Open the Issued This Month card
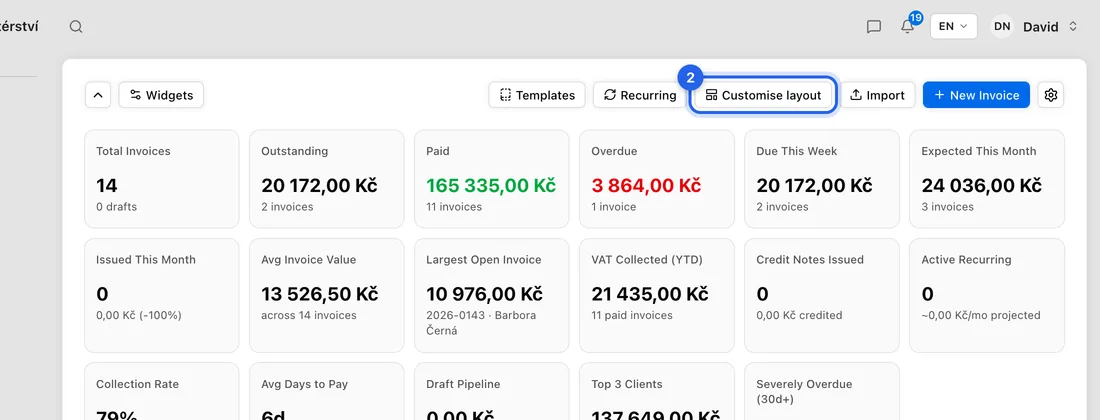Screen dimensions: 1100x420 click(x=161, y=295)
